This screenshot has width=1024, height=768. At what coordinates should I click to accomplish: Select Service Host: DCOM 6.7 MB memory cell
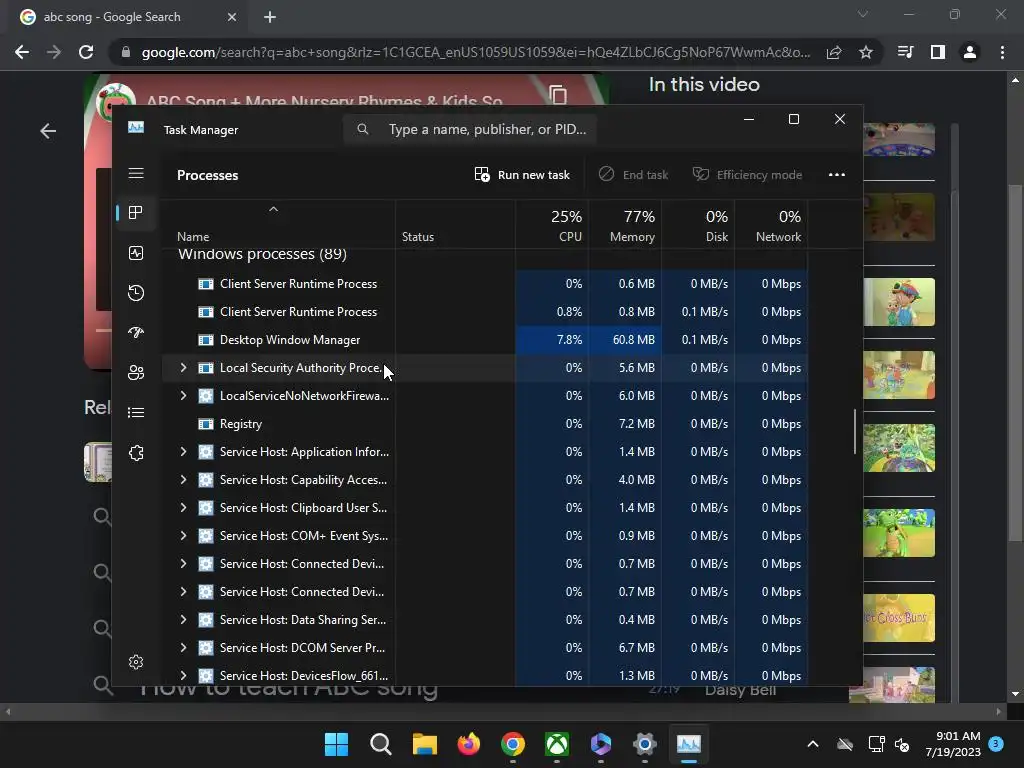pyautogui.click(x=625, y=648)
